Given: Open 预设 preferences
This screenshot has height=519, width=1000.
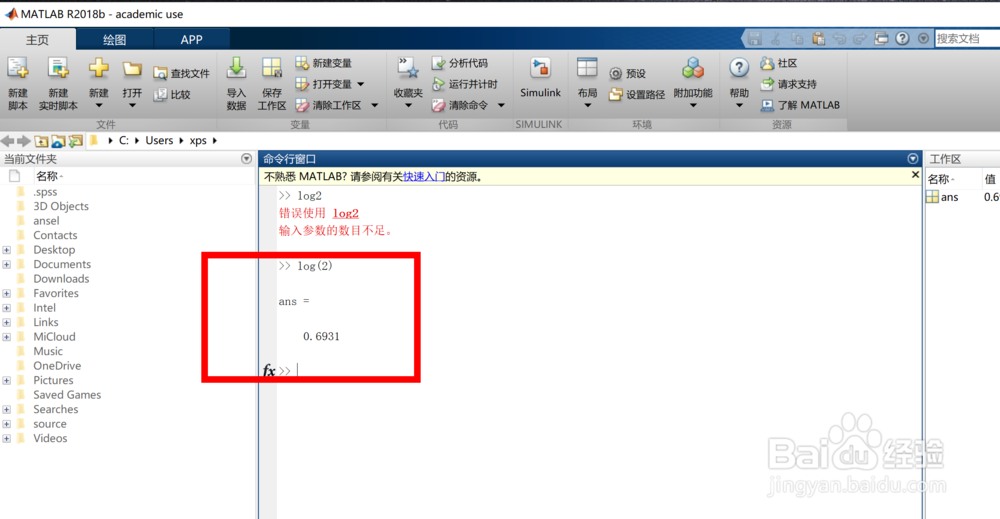Looking at the screenshot, I should tap(628, 74).
